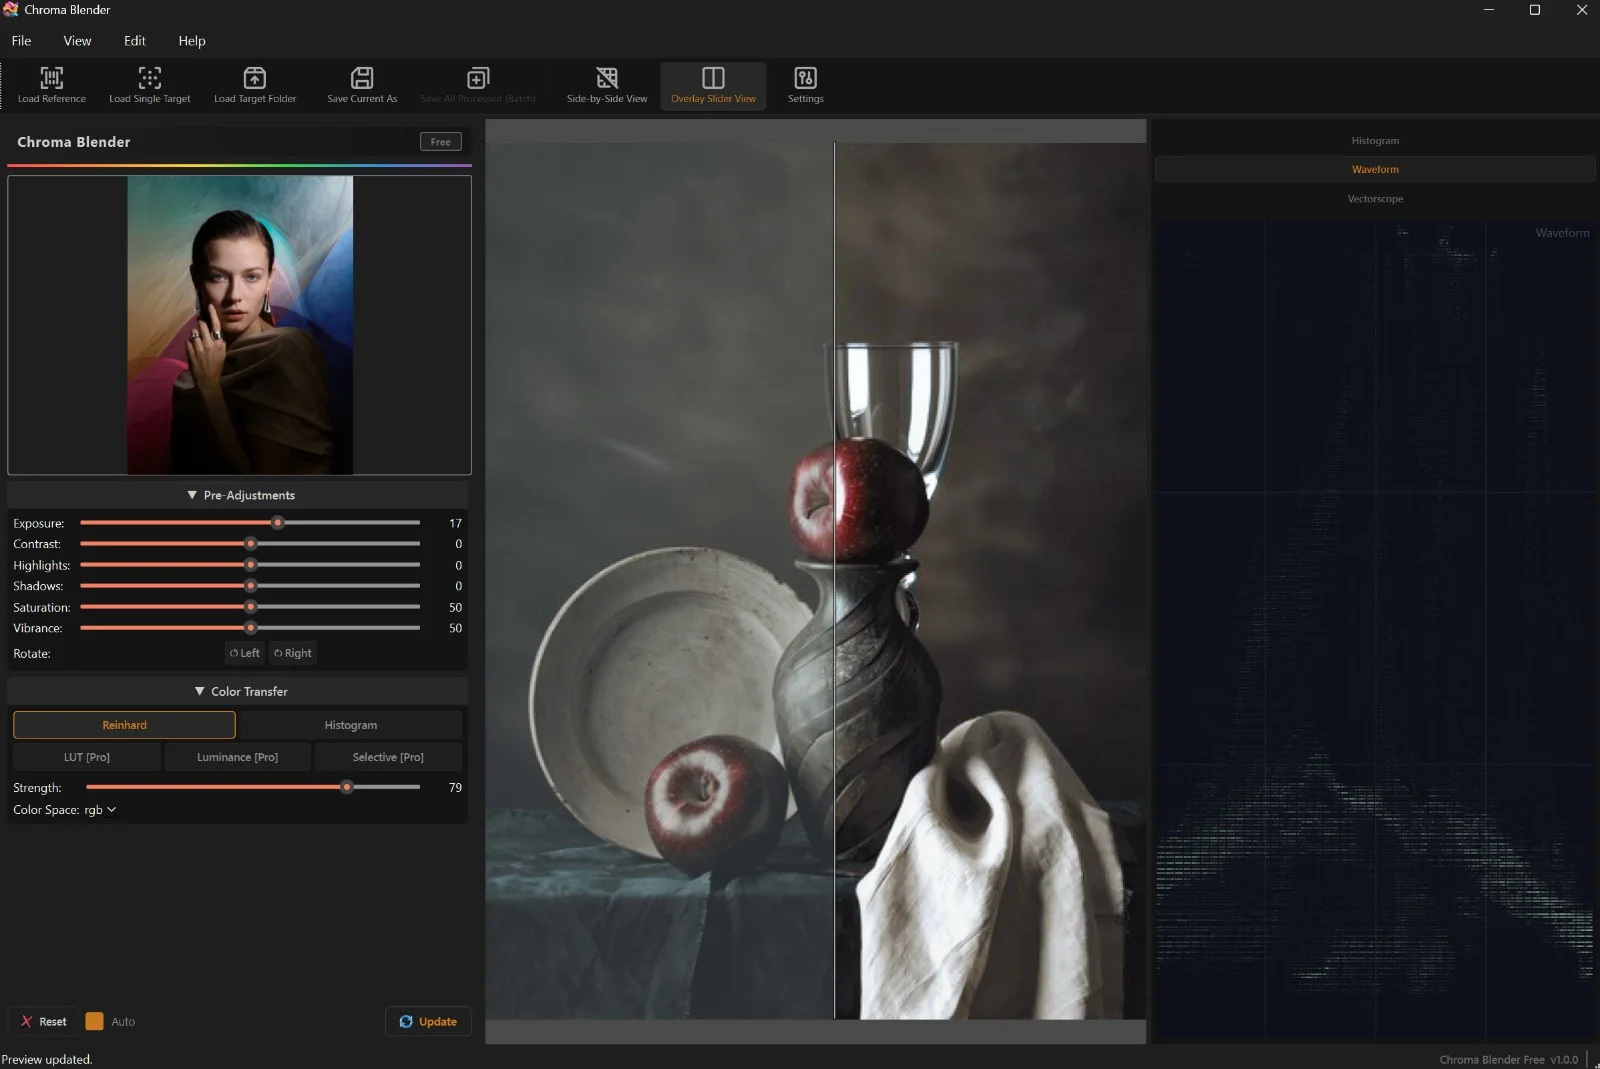Select the Waveform scope tab
The image size is (1600, 1069).
(1375, 170)
